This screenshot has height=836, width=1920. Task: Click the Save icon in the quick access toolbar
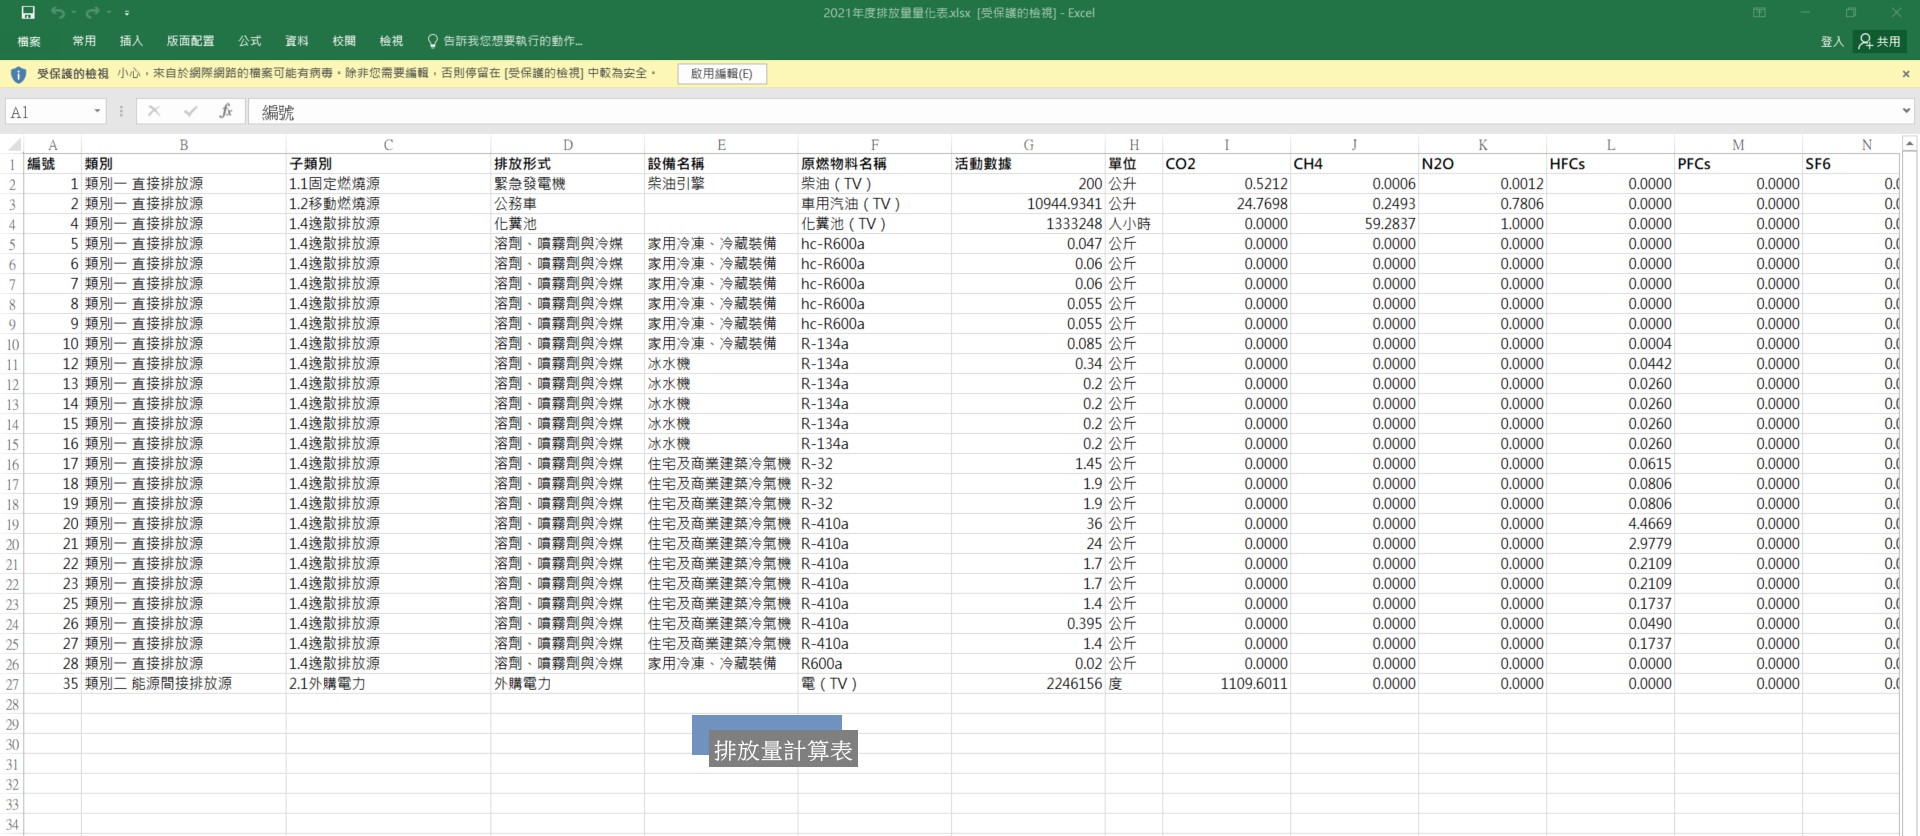(x=28, y=13)
